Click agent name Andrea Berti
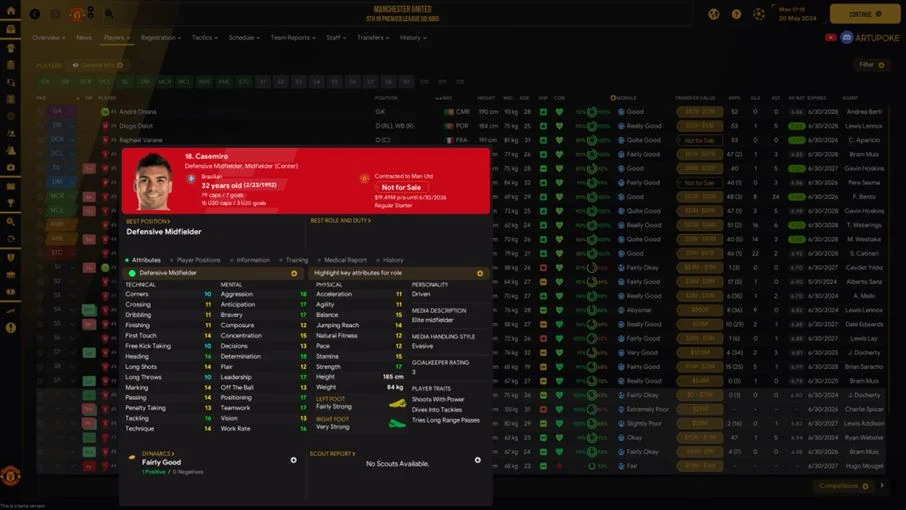The image size is (906, 510). 864,112
